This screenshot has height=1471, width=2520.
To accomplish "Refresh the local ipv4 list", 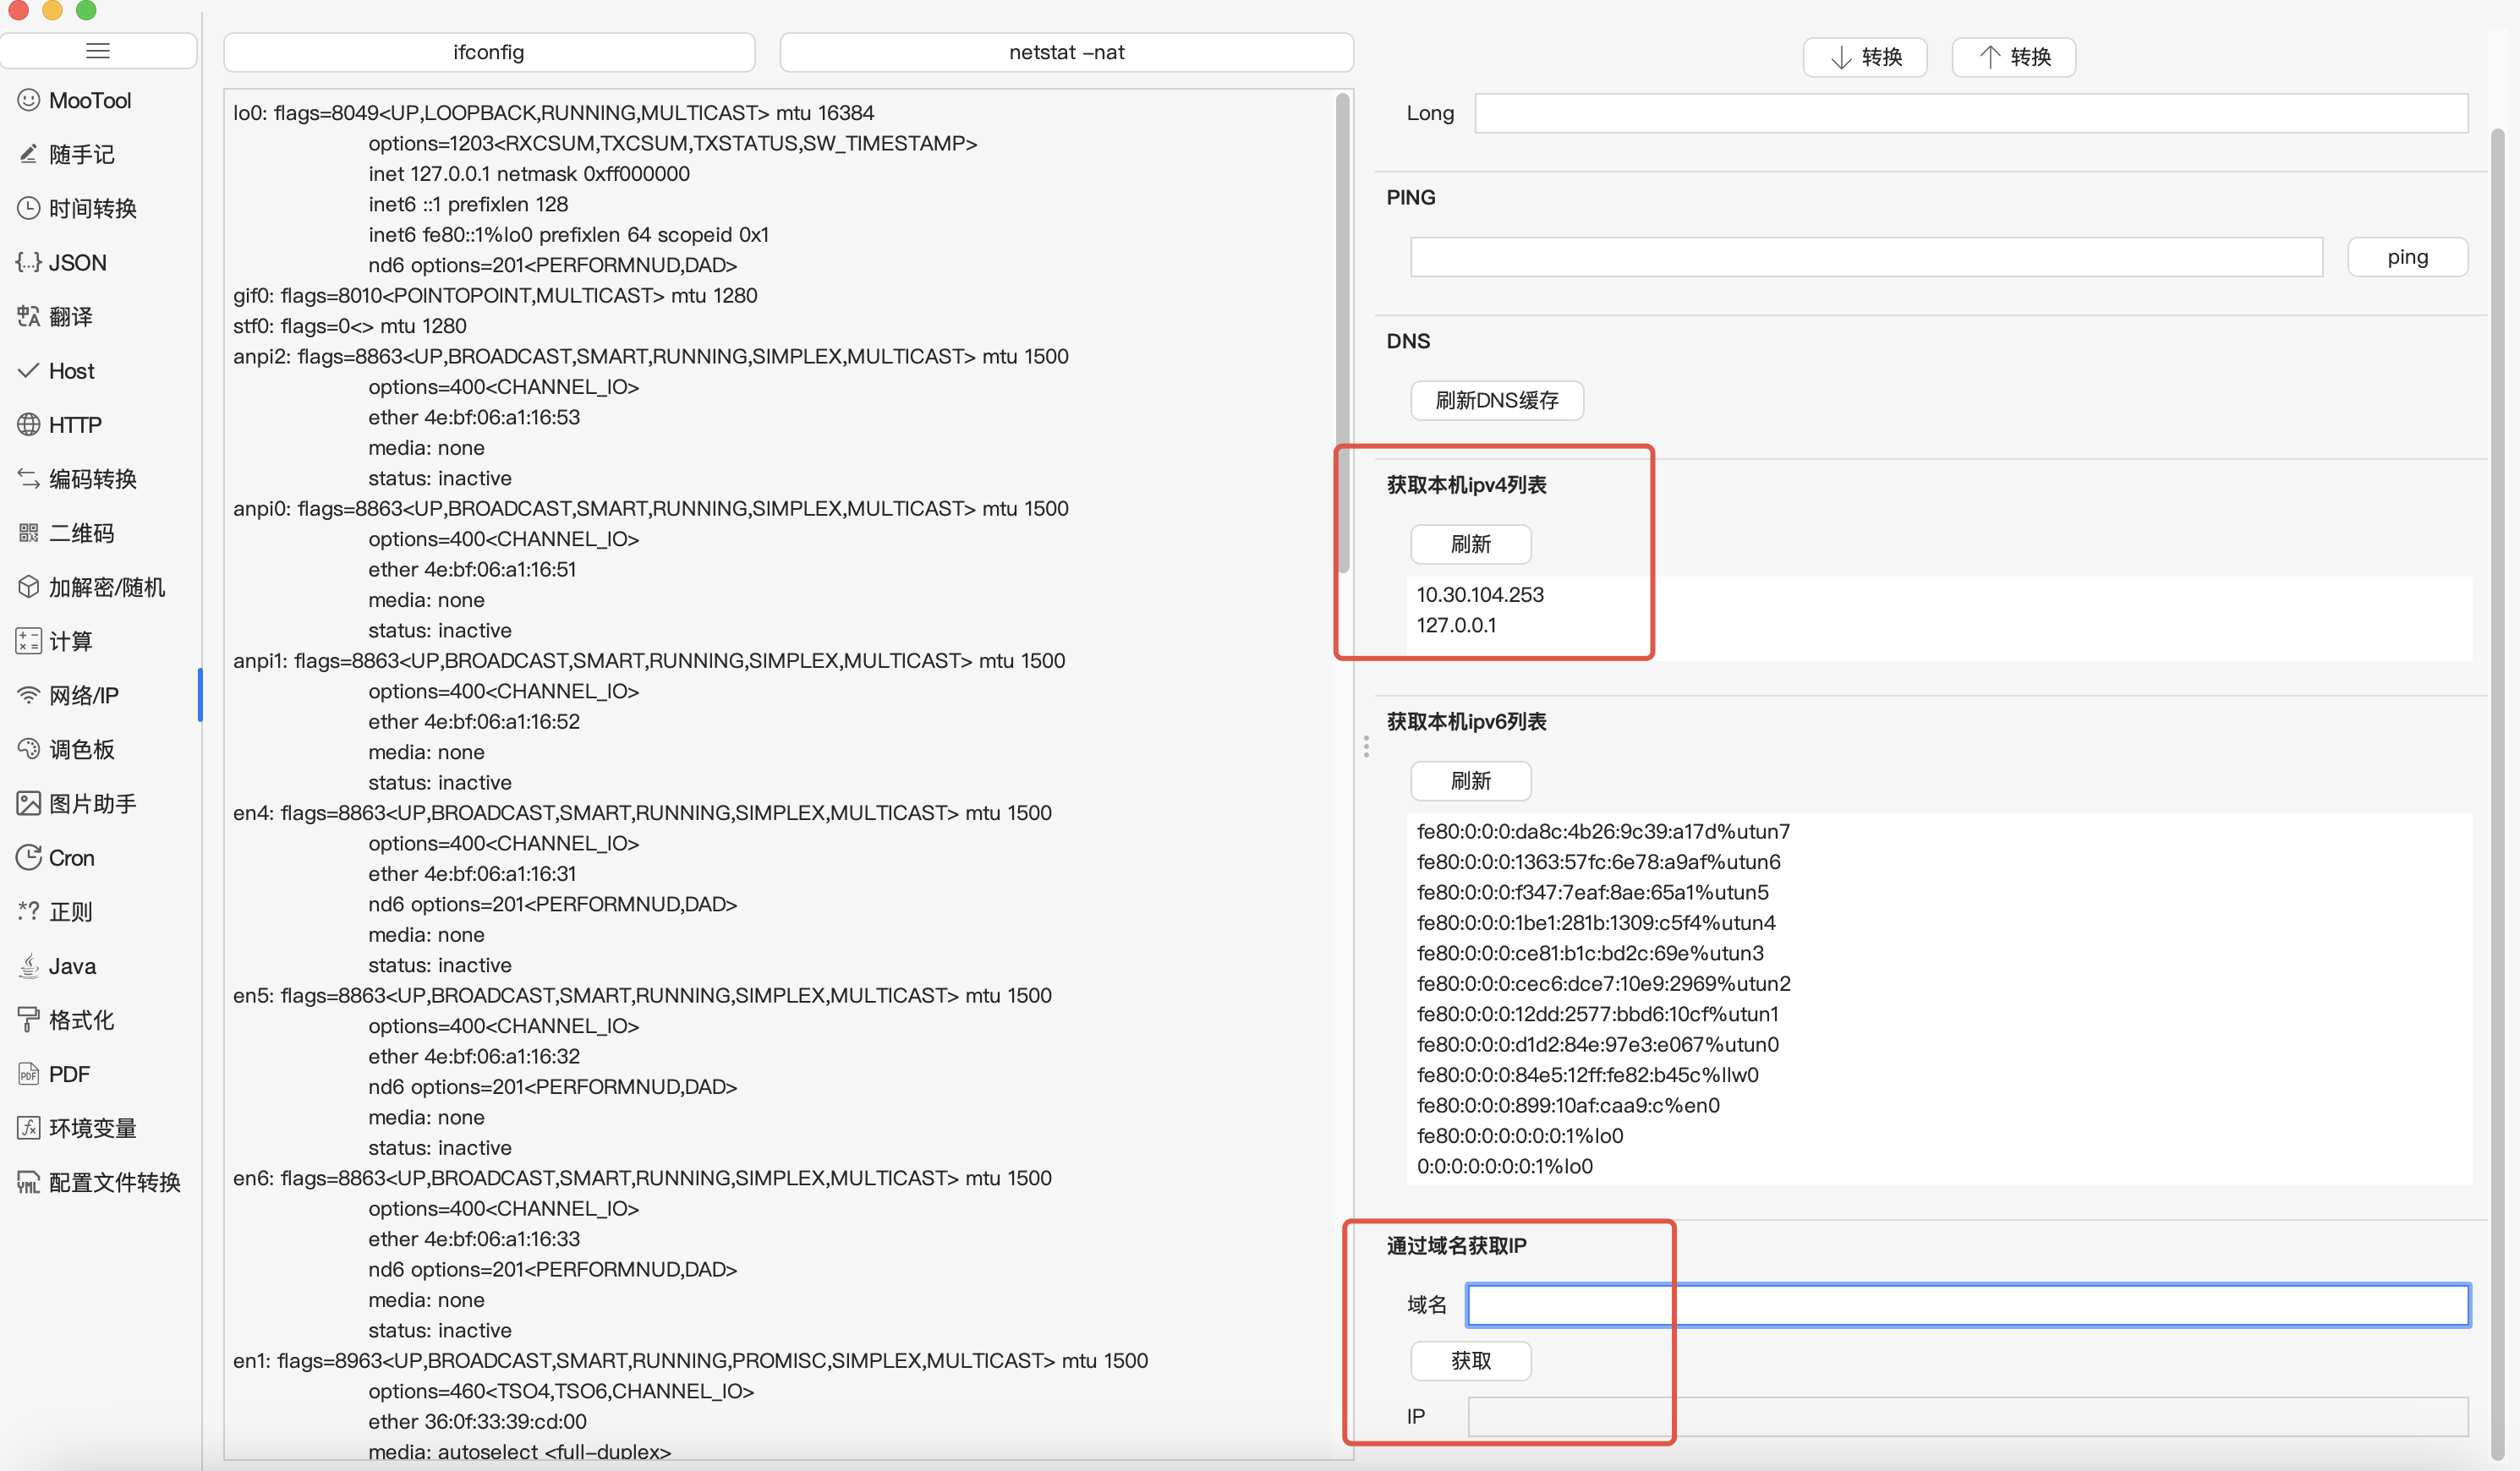I will (x=1470, y=544).
